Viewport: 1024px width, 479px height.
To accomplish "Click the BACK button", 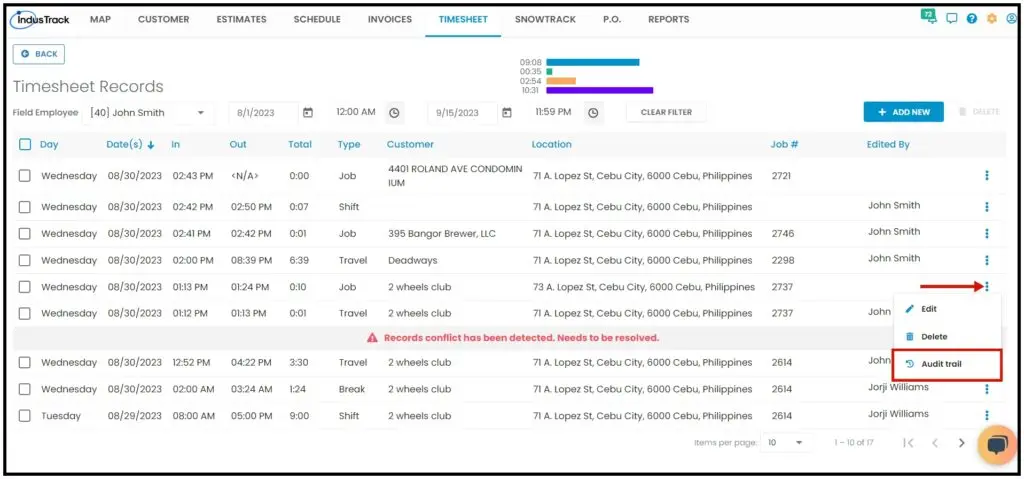I will pyautogui.click(x=39, y=54).
